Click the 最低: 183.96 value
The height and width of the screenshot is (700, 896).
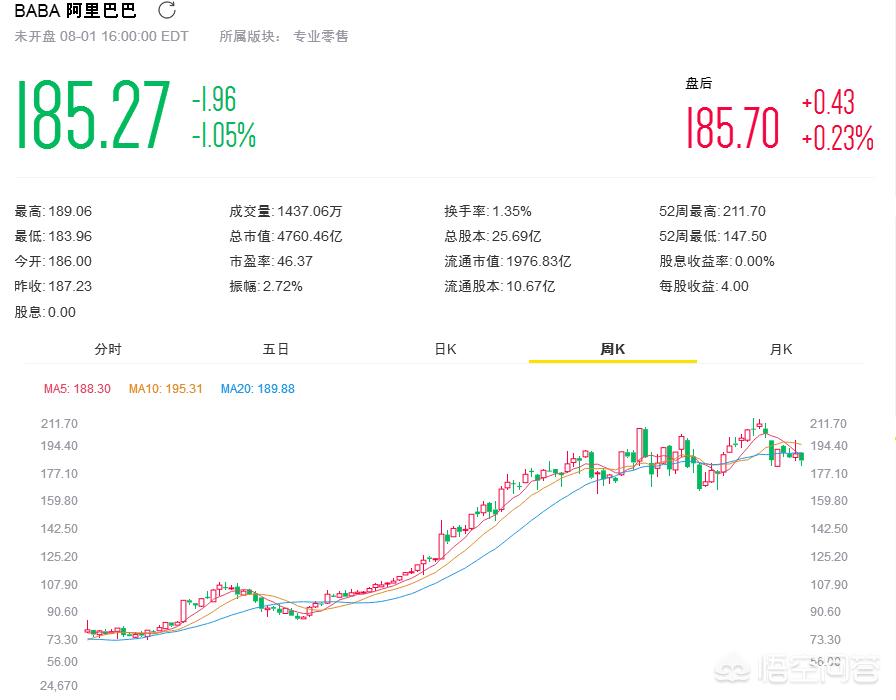pos(53,237)
